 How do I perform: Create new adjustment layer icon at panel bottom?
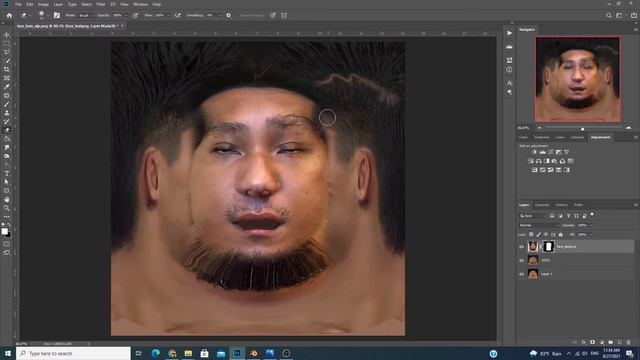click(602, 342)
